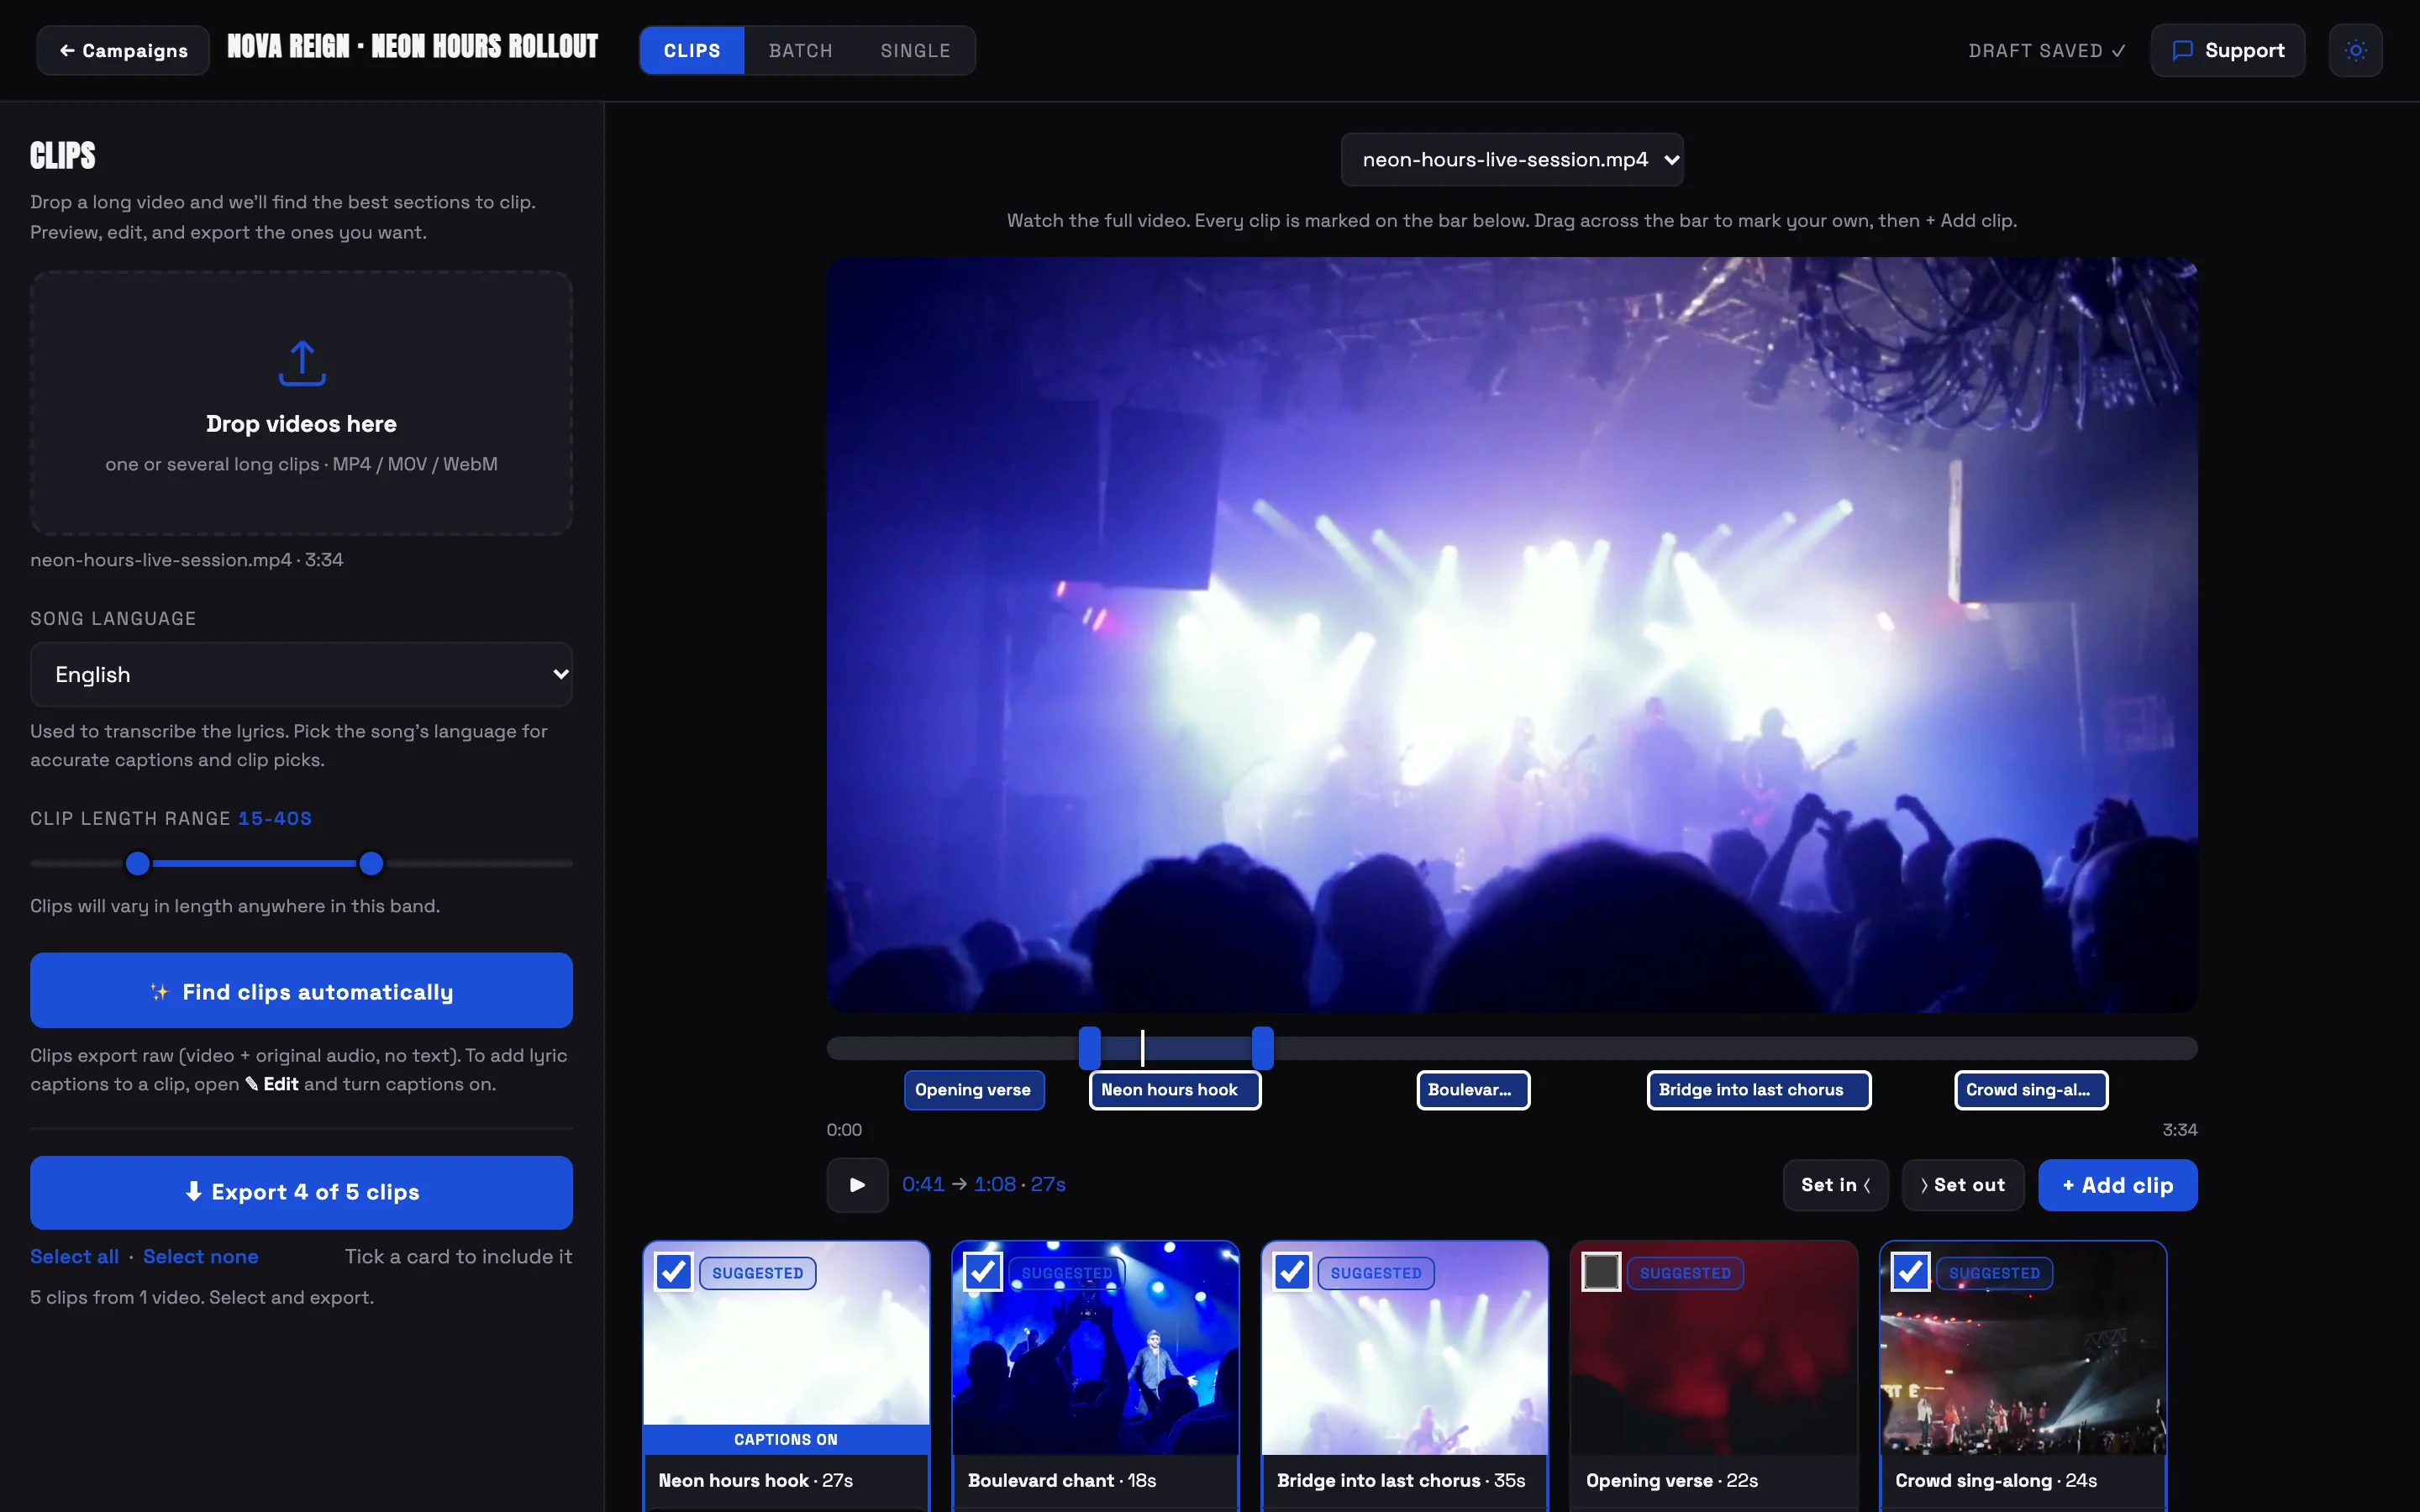Click the minimum clip length slider handle
The height and width of the screenshot is (1512, 2420).
(138, 863)
